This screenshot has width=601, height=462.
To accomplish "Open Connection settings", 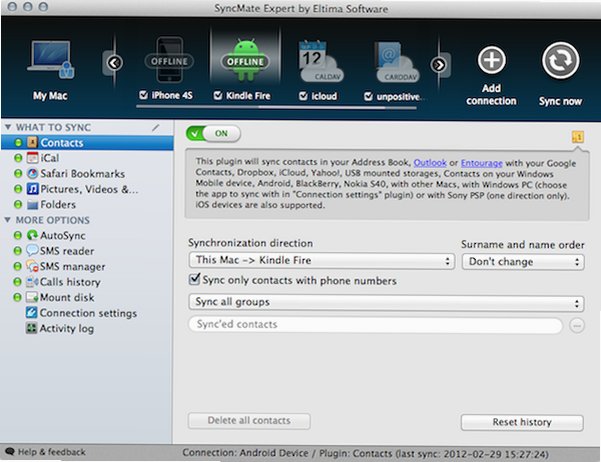I will pos(81,313).
